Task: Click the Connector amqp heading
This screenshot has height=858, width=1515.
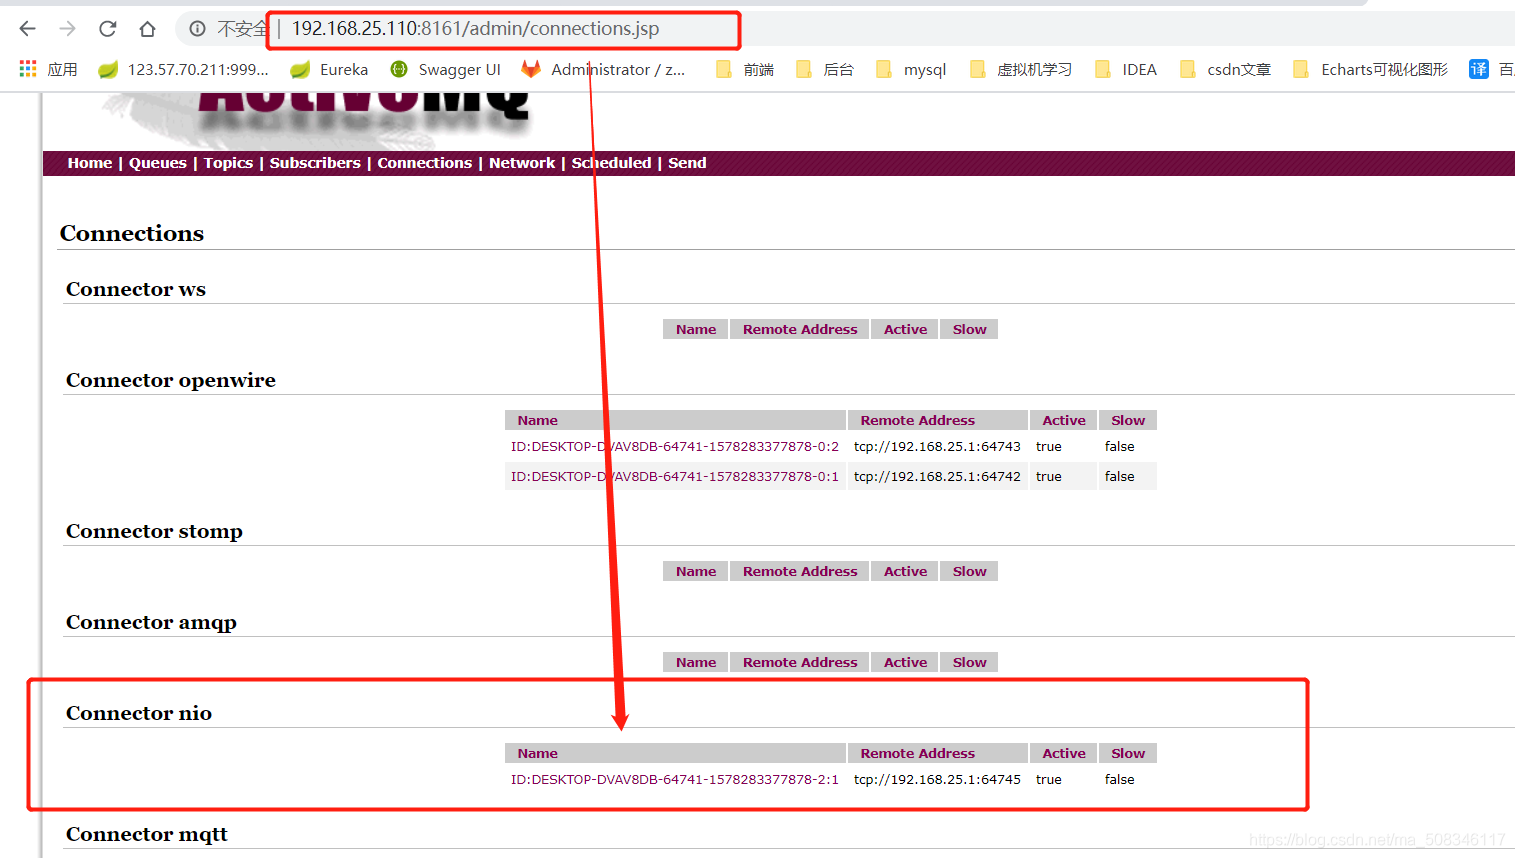Action: 151,622
